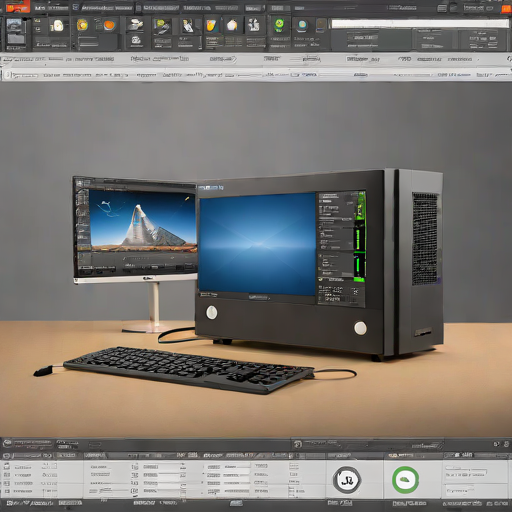512x512 pixels.
Task: Click the white input bar in the top toolbar
Action: tap(420, 23)
